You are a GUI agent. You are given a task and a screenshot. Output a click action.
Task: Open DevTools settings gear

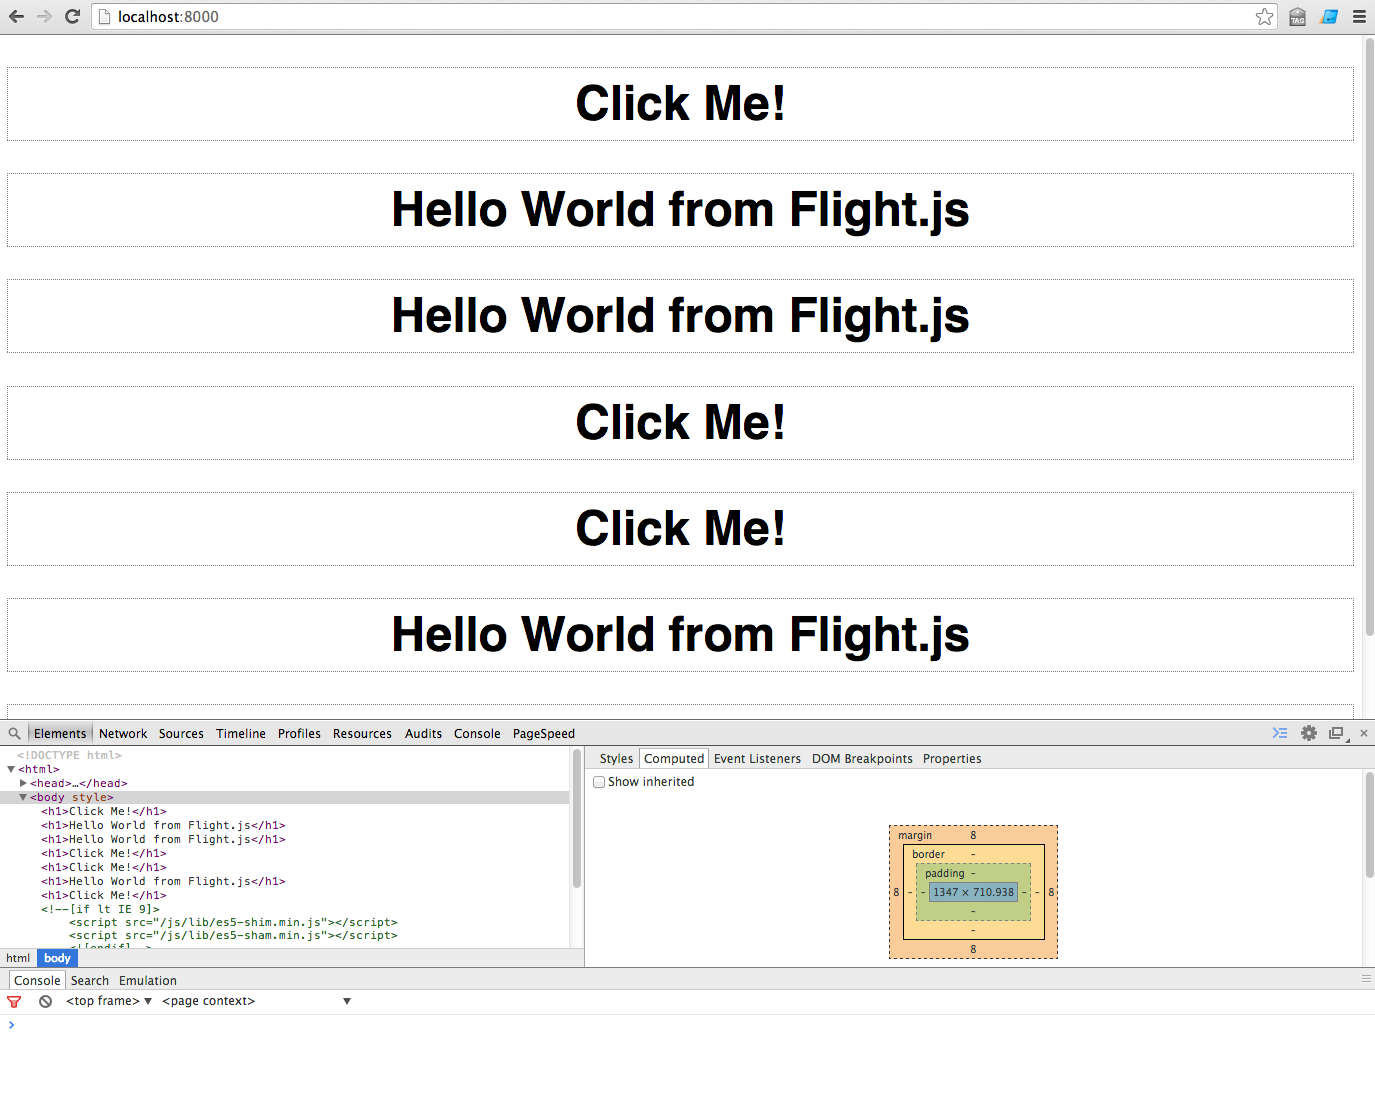[1309, 733]
